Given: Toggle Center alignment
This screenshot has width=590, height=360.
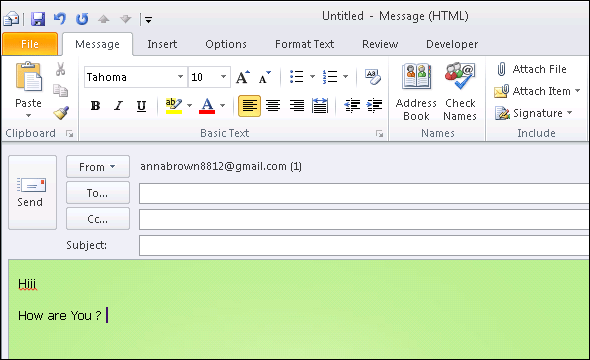Looking at the screenshot, I should tap(273, 106).
